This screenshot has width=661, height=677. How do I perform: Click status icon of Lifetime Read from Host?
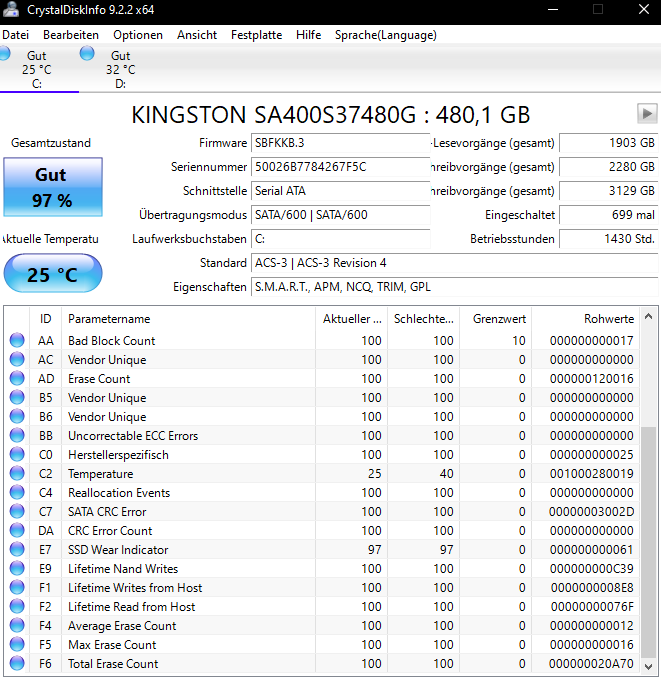17,606
